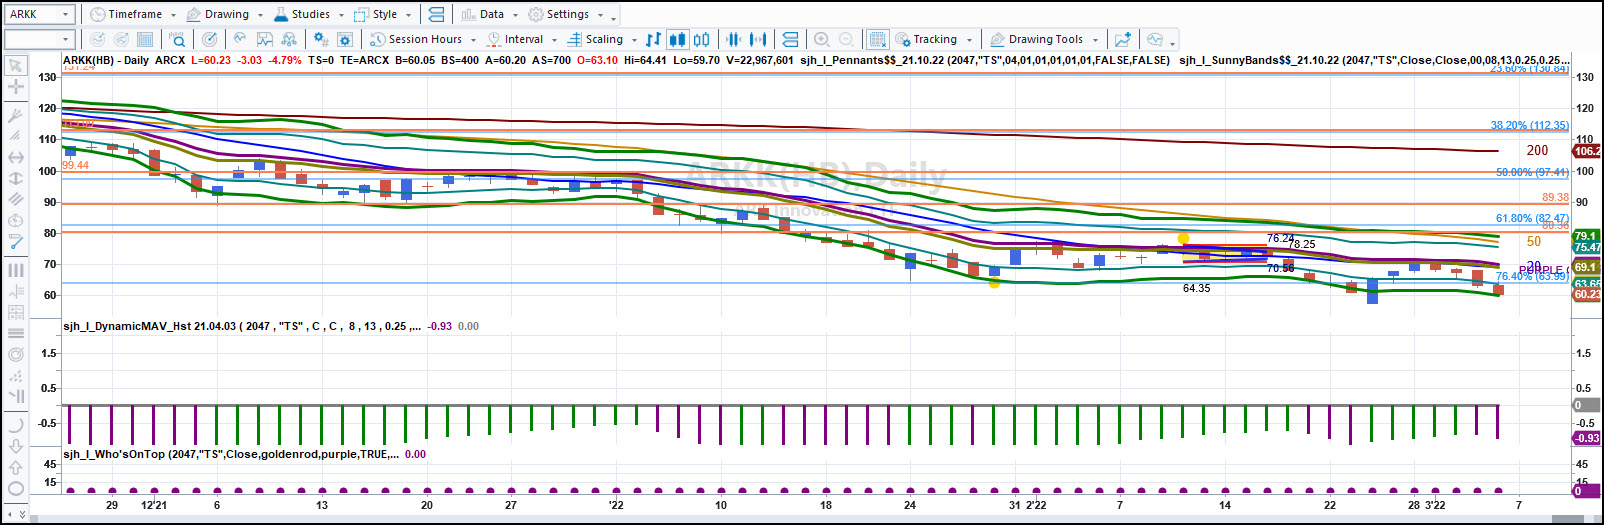Select the up arrow drawing tool

click(16, 466)
